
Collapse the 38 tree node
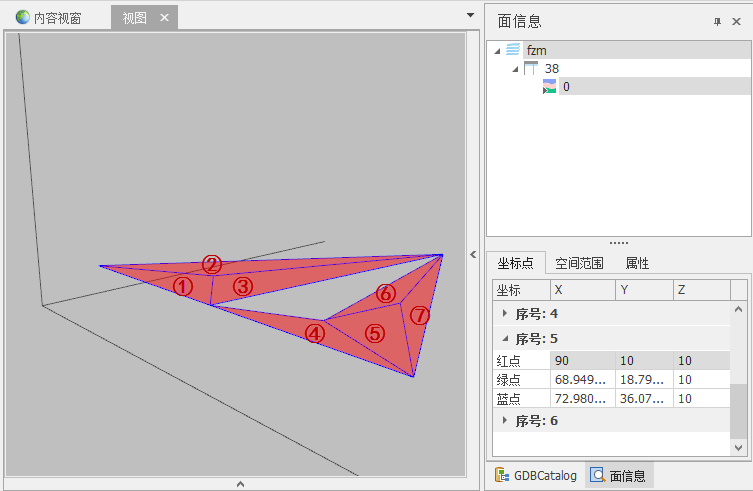(x=515, y=68)
